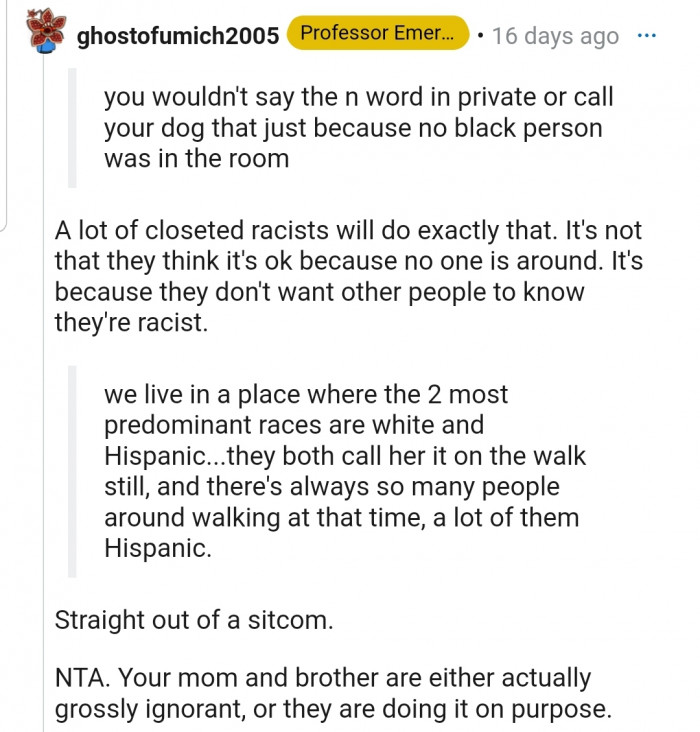The width and height of the screenshot is (700, 732).
Task: Click the line "was in the room"
Action: tap(196, 160)
